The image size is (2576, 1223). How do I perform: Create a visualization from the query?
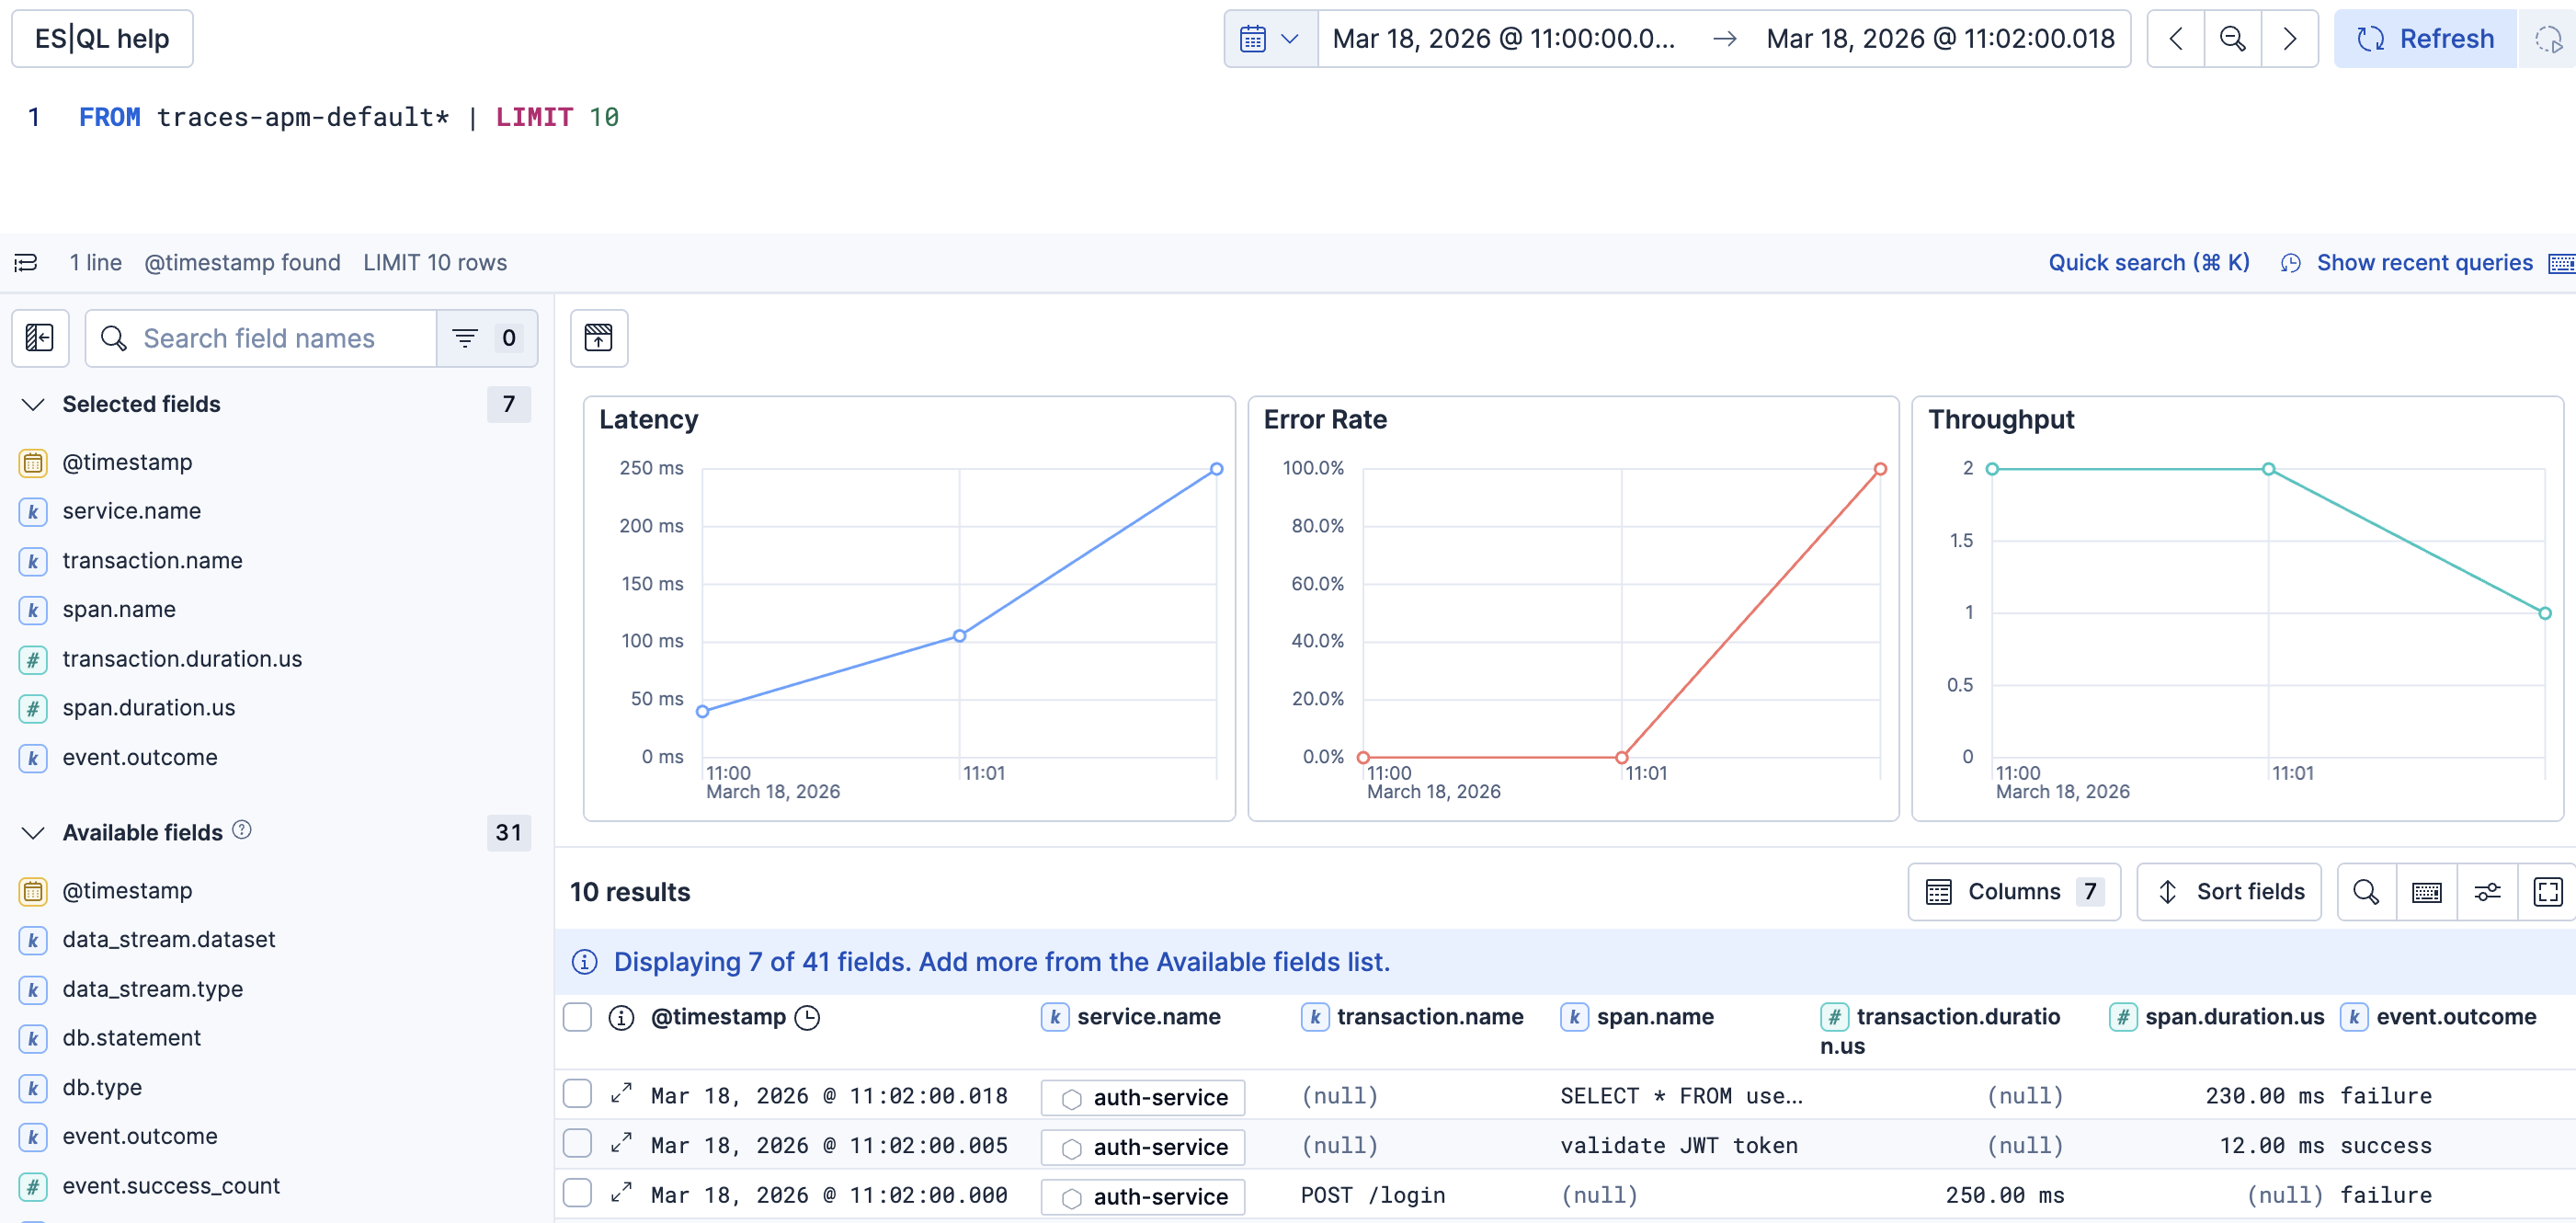point(598,338)
